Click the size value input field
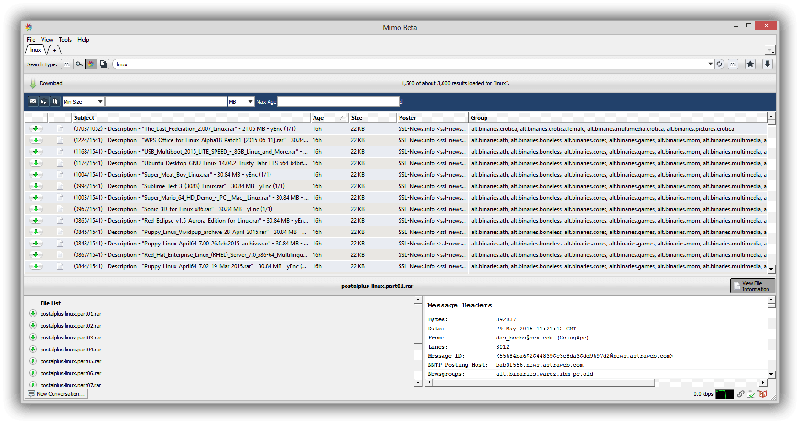The width and height of the screenshot is (800, 424). point(166,102)
